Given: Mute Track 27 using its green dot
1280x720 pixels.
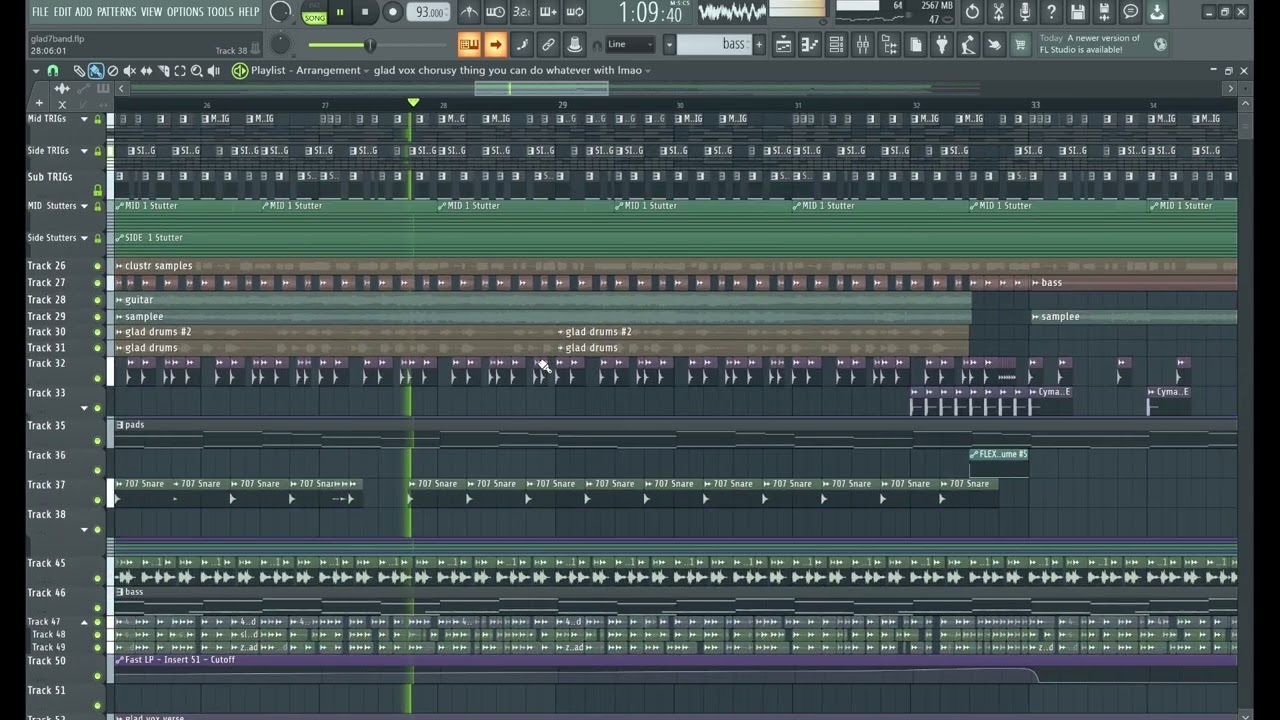Looking at the screenshot, I should [98, 283].
